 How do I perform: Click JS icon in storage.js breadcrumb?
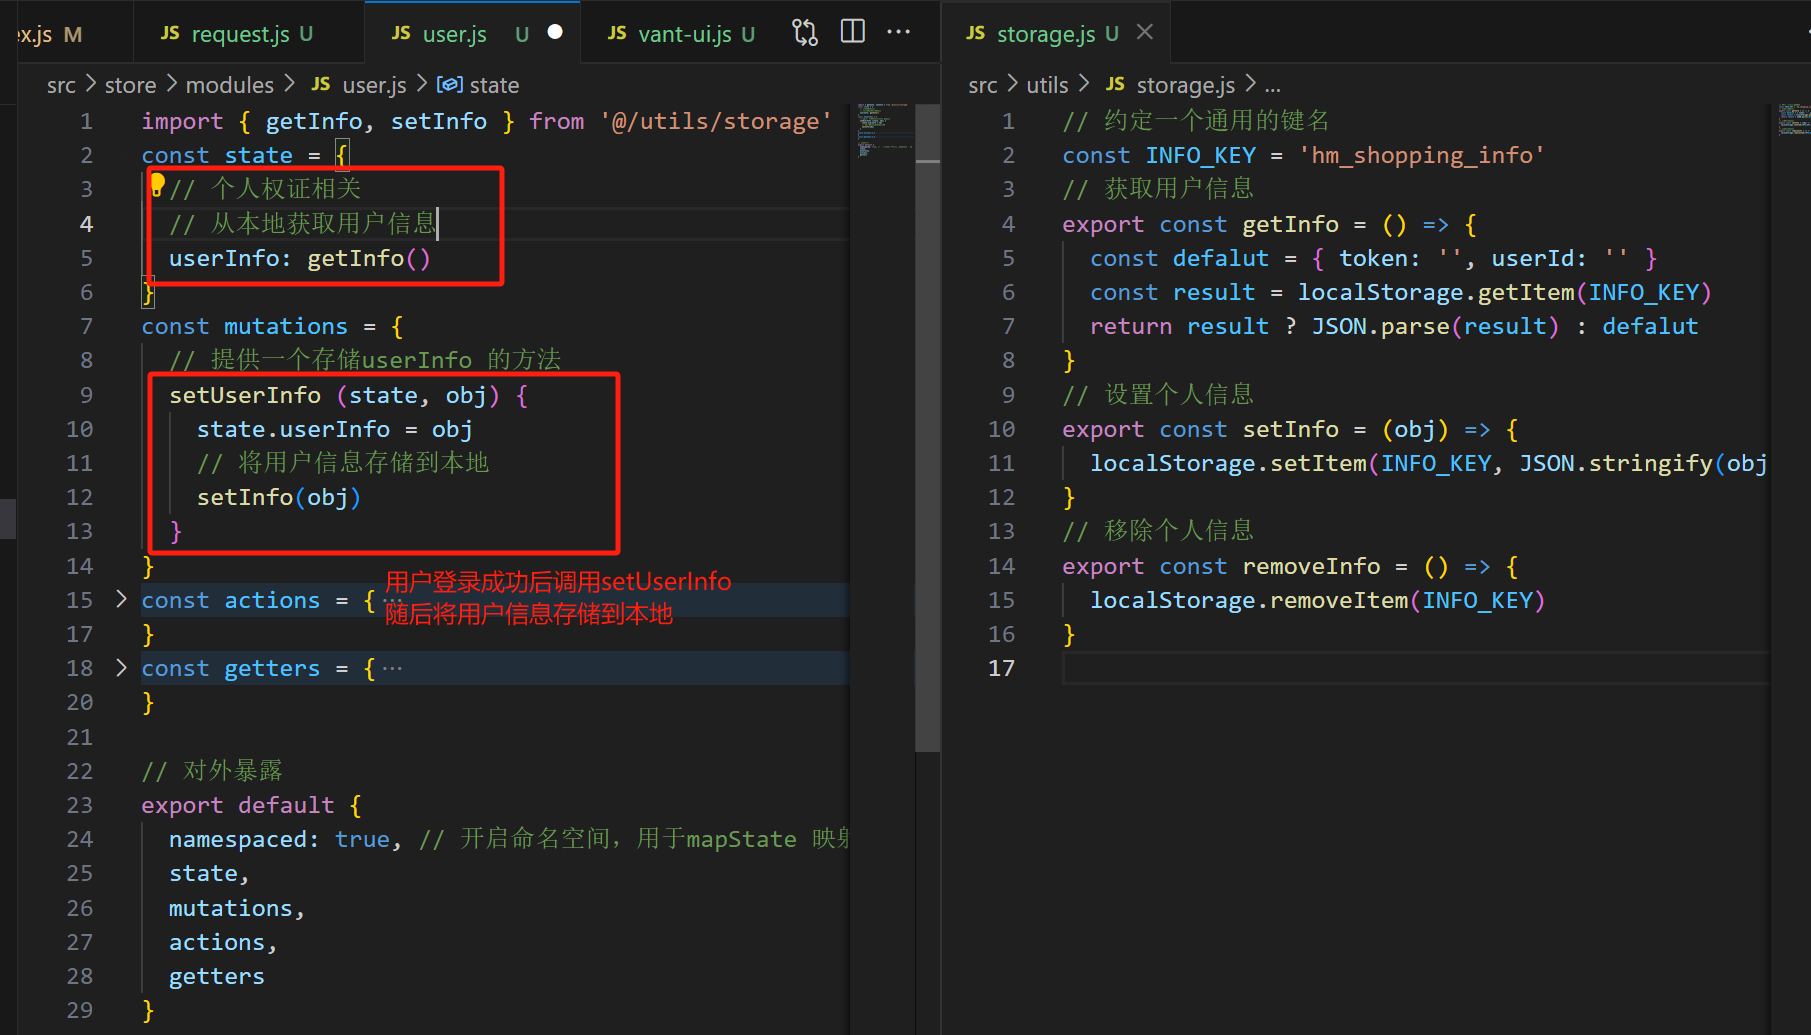1115,84
